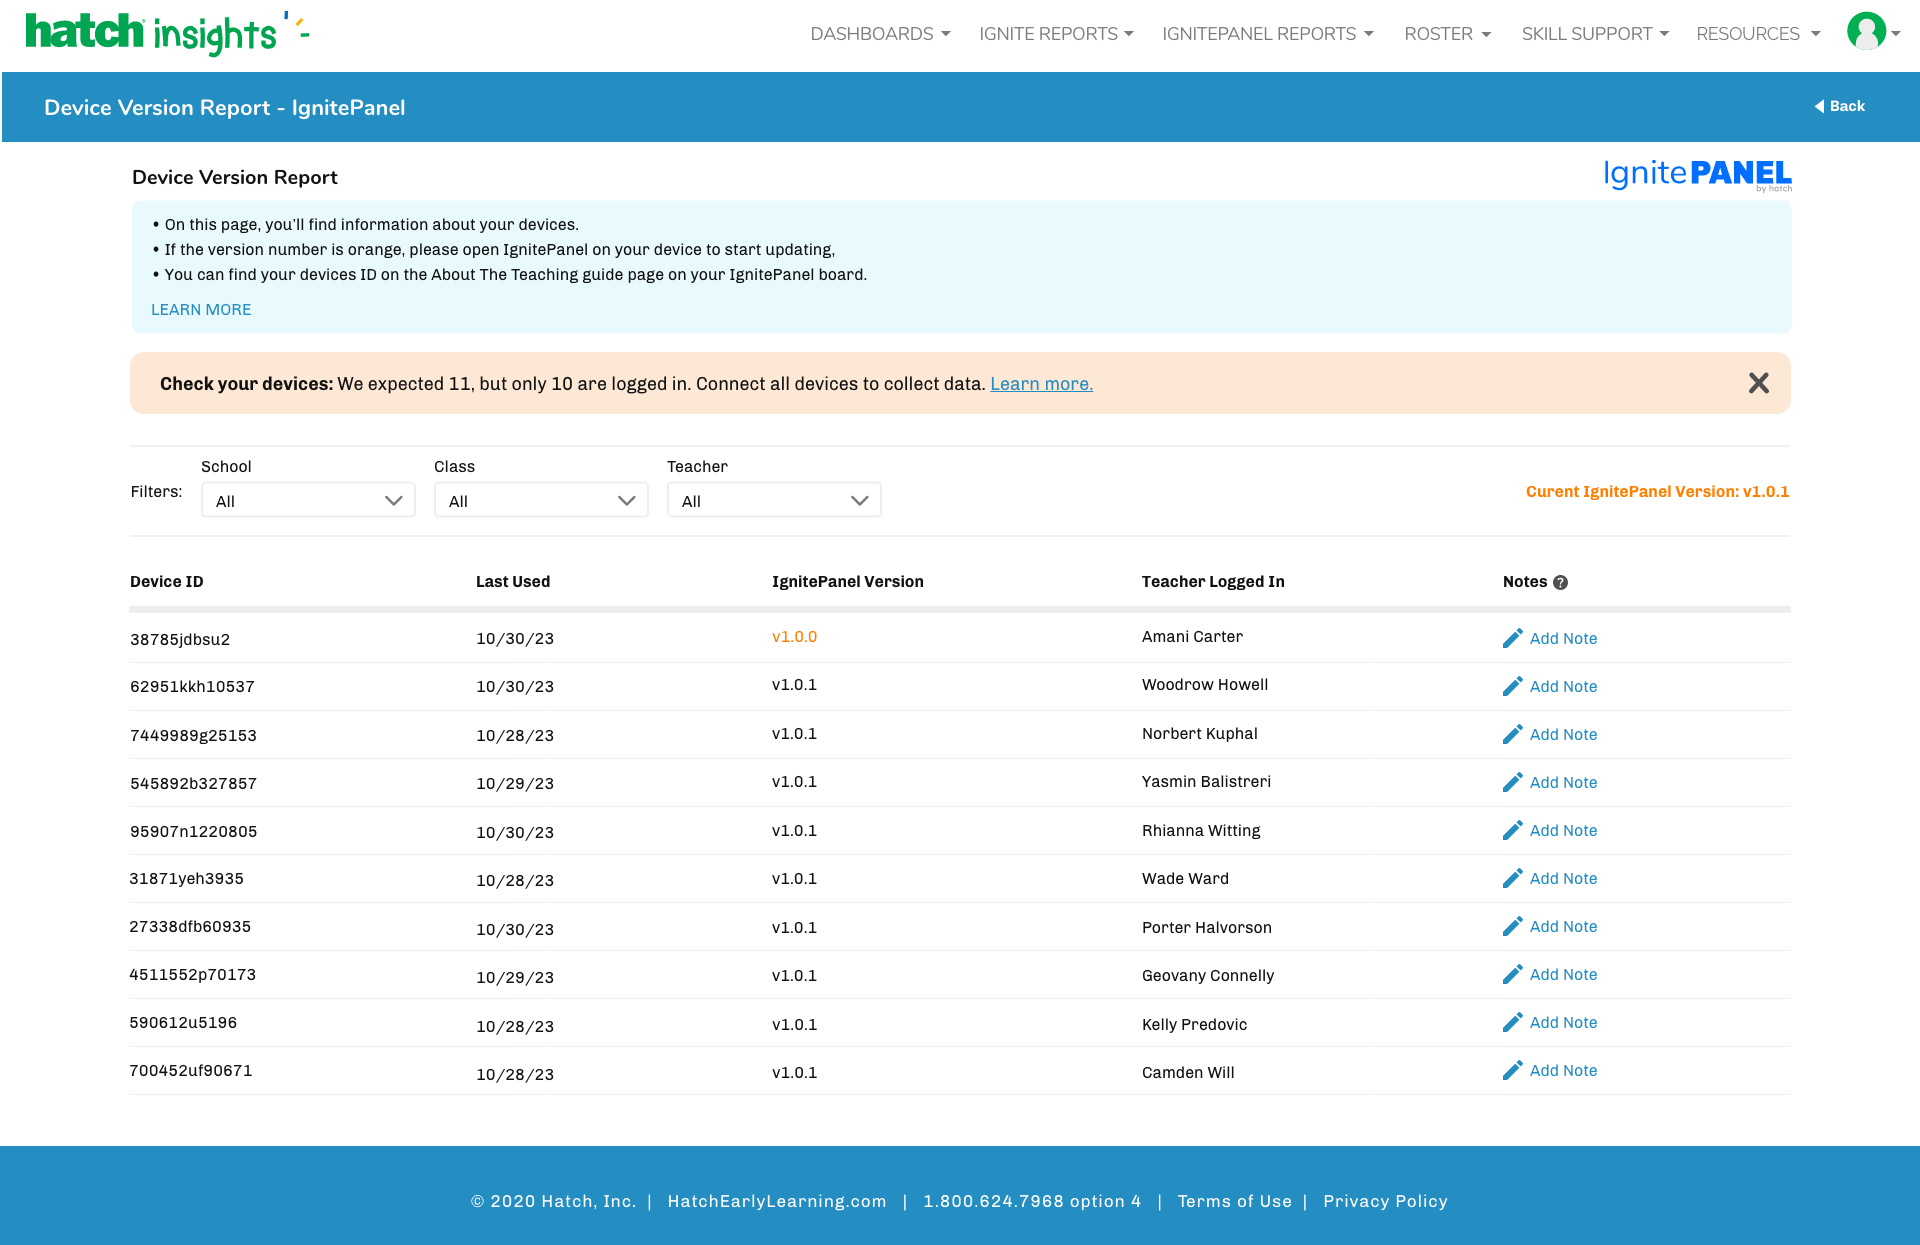Click the pencil icon for Norbert Kuphal

(x=1512, y=734)
